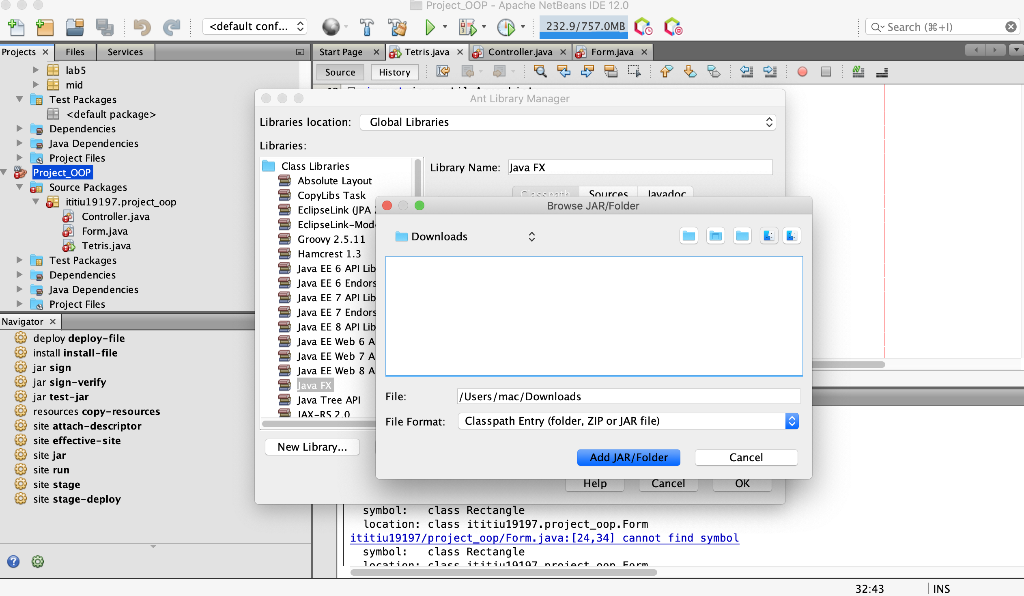
Task: Switch to the Files tab
Action: click(75, 52)
